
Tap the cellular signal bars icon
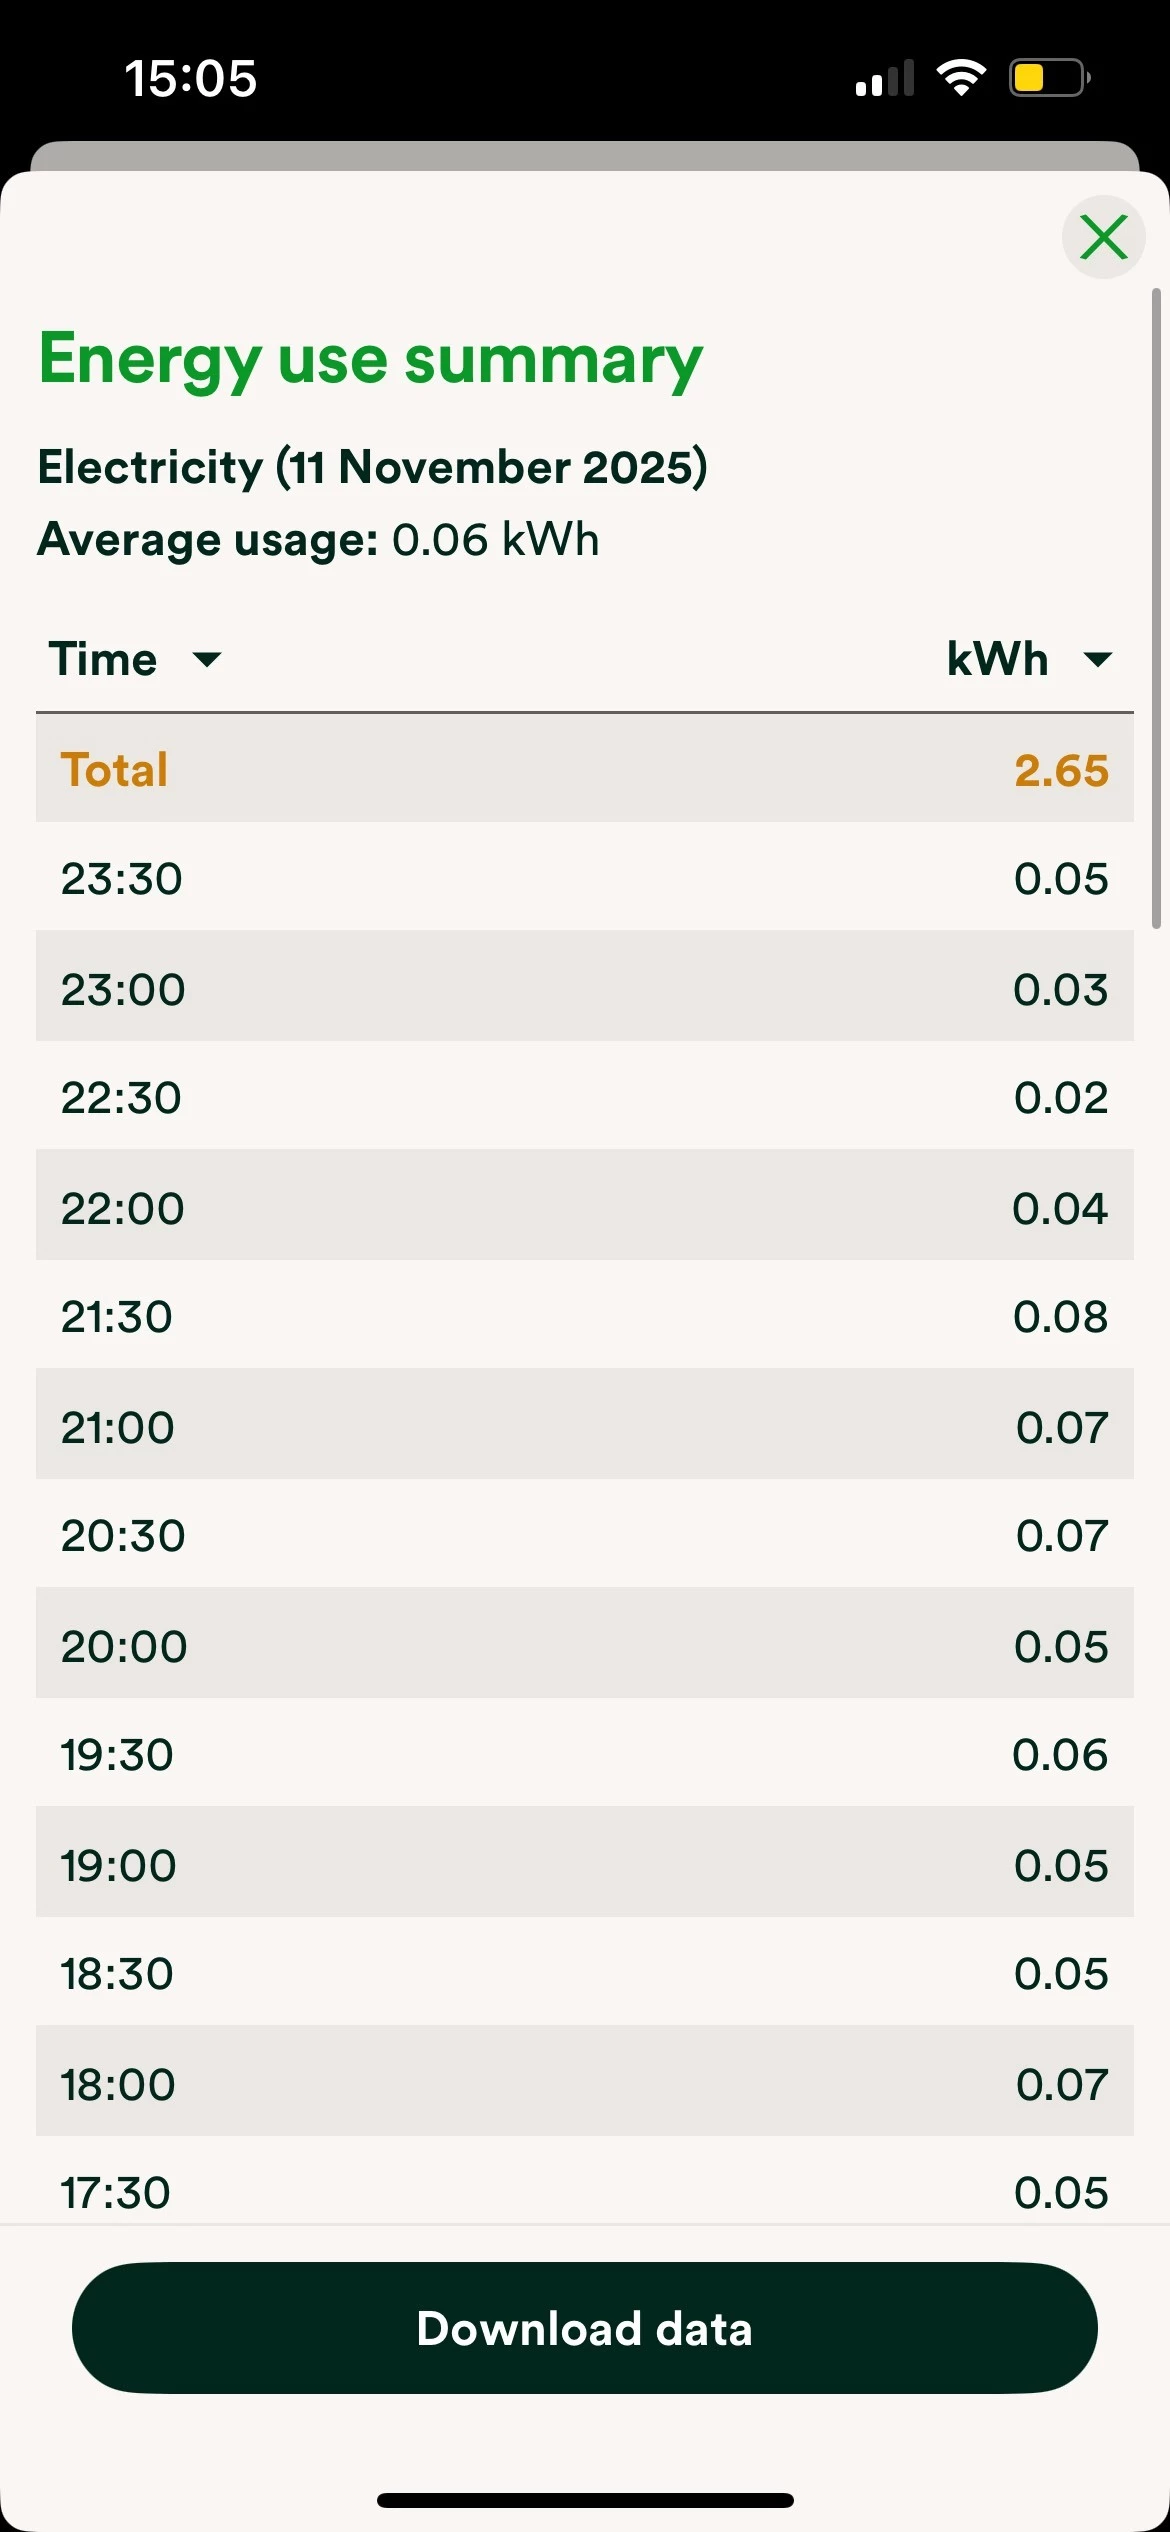tap(885, 78)
